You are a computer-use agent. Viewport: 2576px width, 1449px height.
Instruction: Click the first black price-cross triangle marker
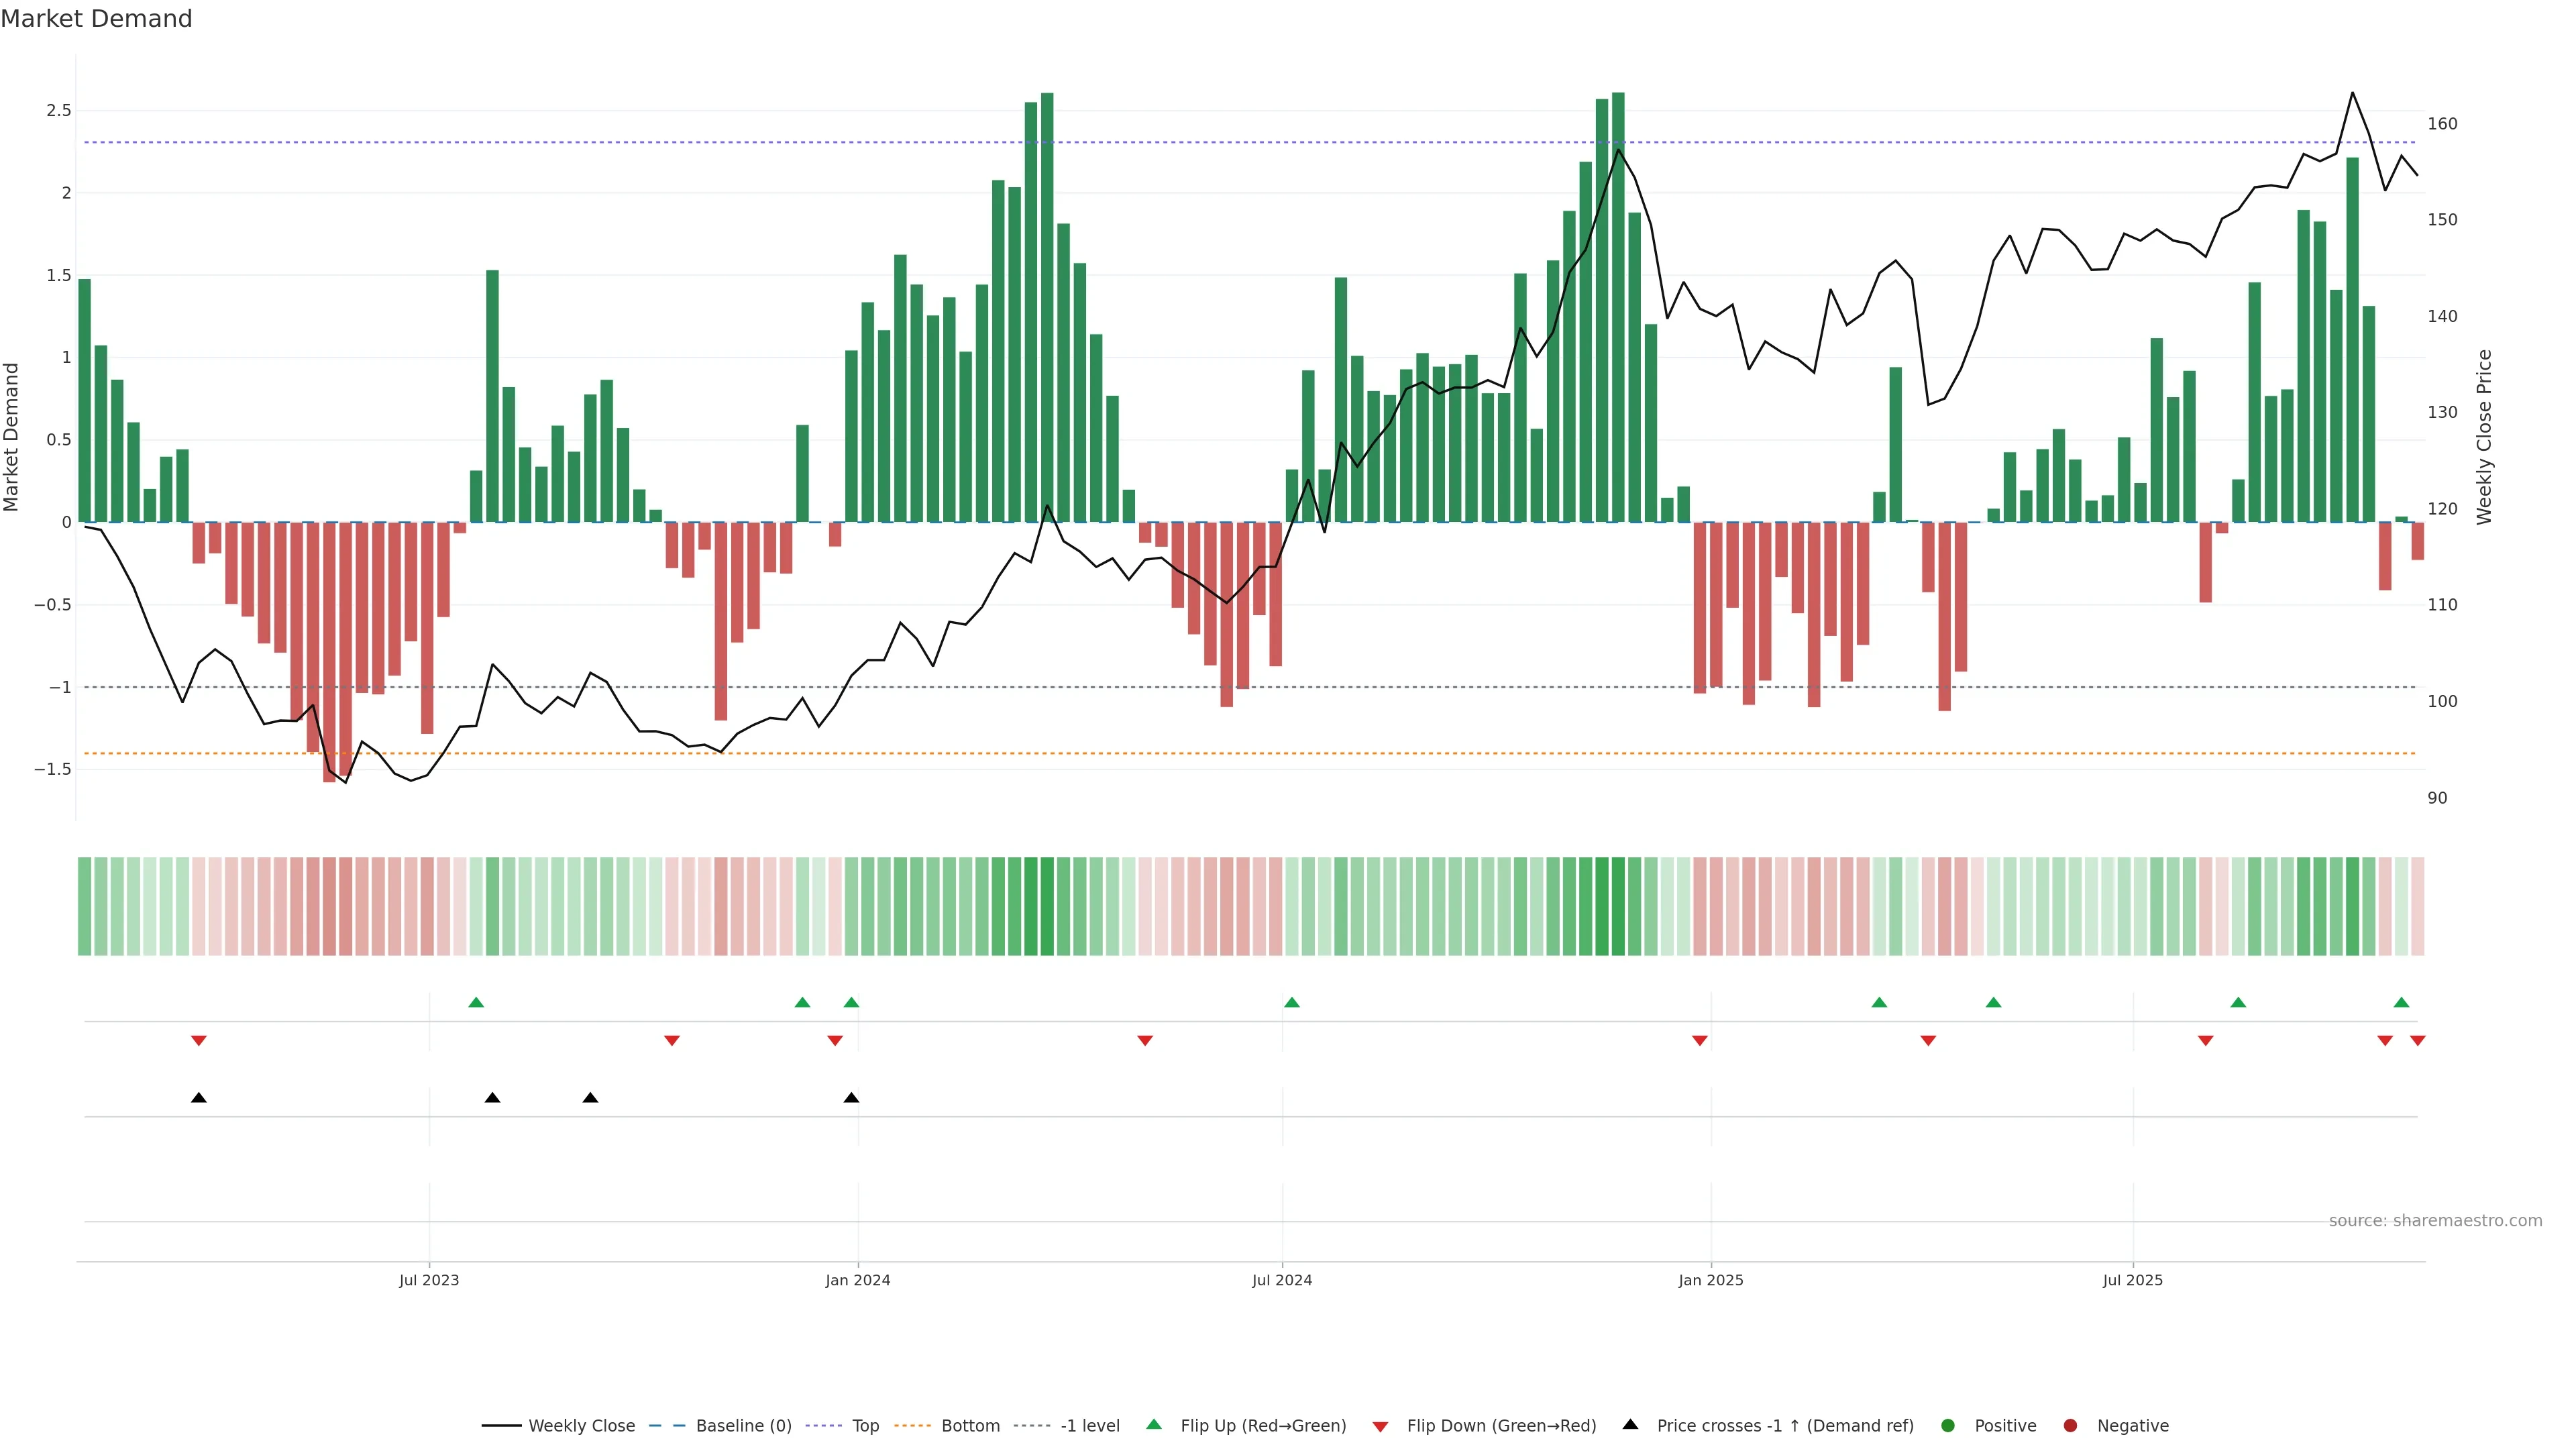point(198,1098)
